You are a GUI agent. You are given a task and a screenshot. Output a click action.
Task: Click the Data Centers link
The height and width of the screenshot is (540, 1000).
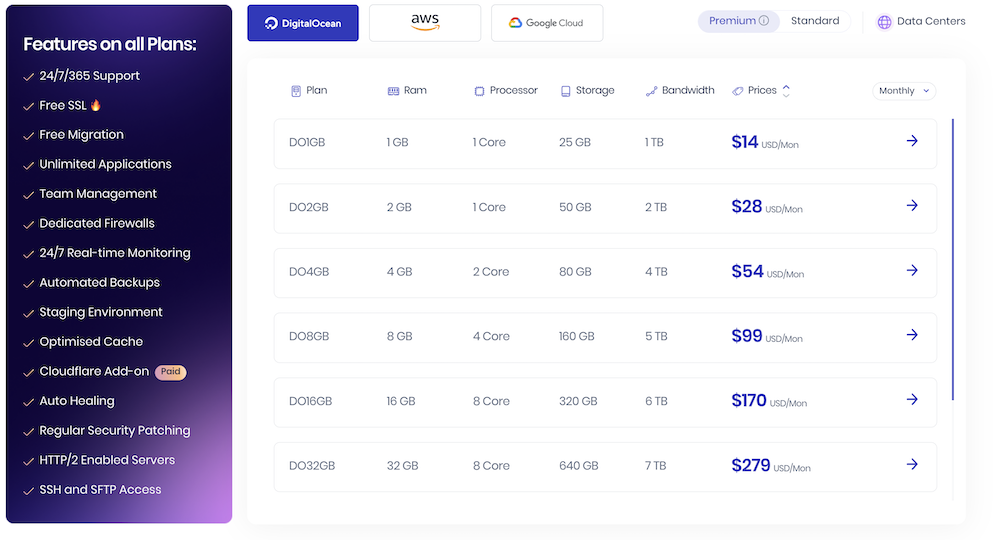931,21
